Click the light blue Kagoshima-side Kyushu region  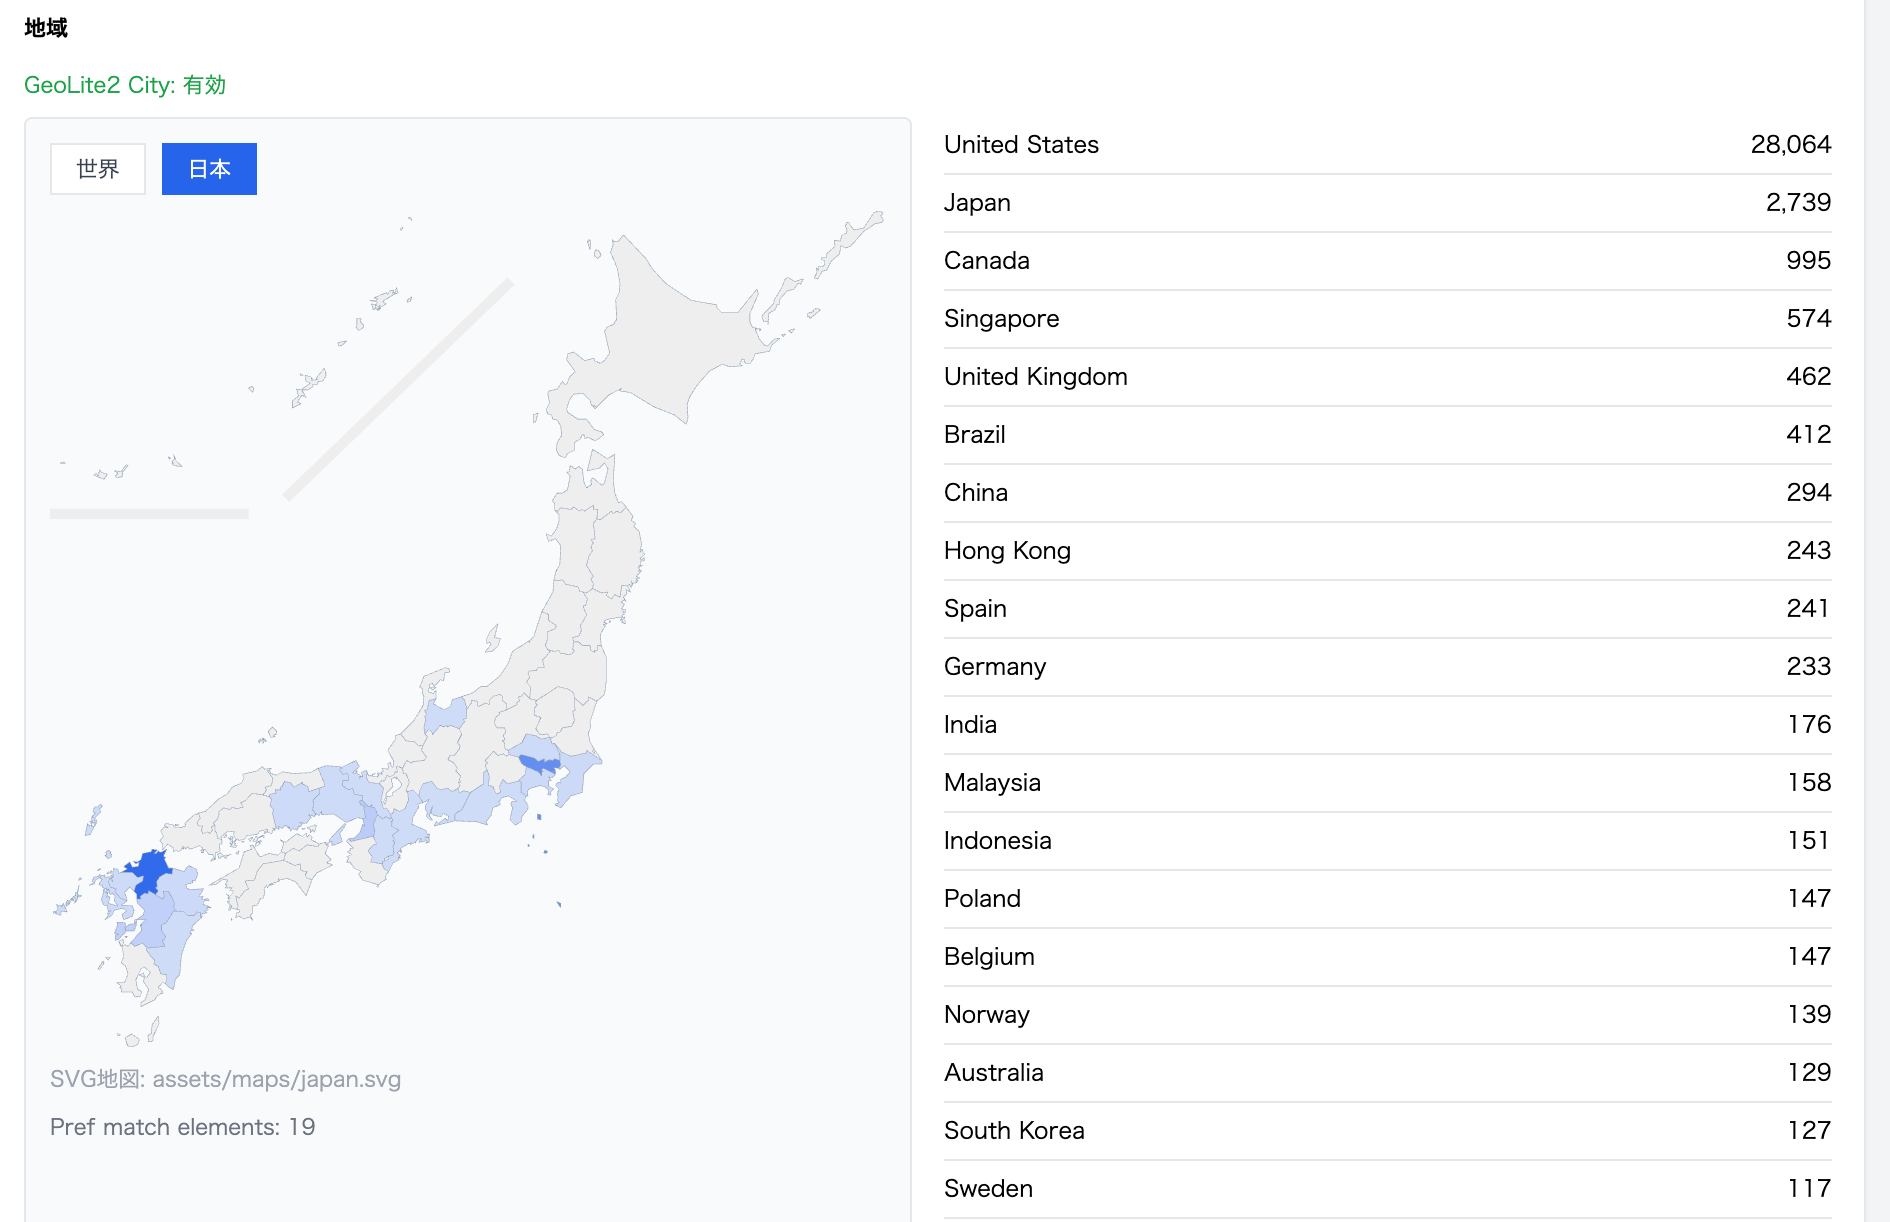(x=172, y=940)
